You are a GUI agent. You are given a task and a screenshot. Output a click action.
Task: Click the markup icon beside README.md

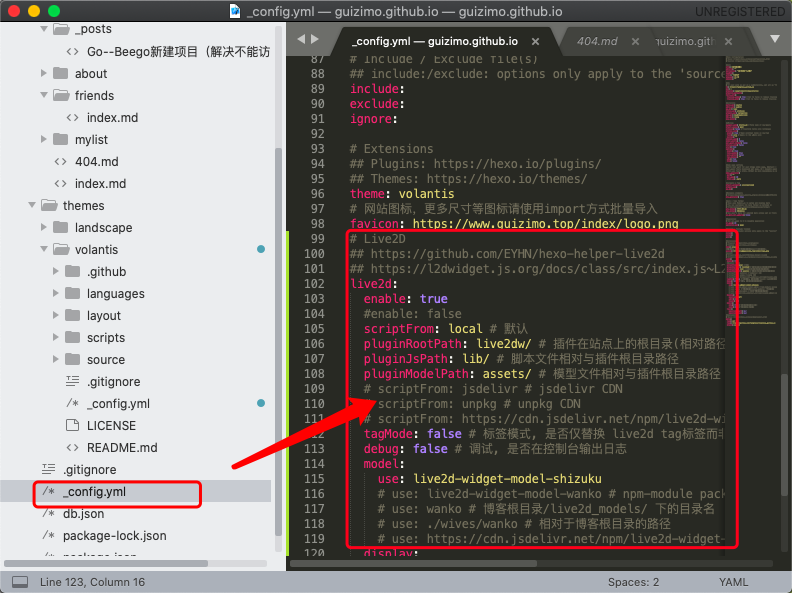(73, 447)
